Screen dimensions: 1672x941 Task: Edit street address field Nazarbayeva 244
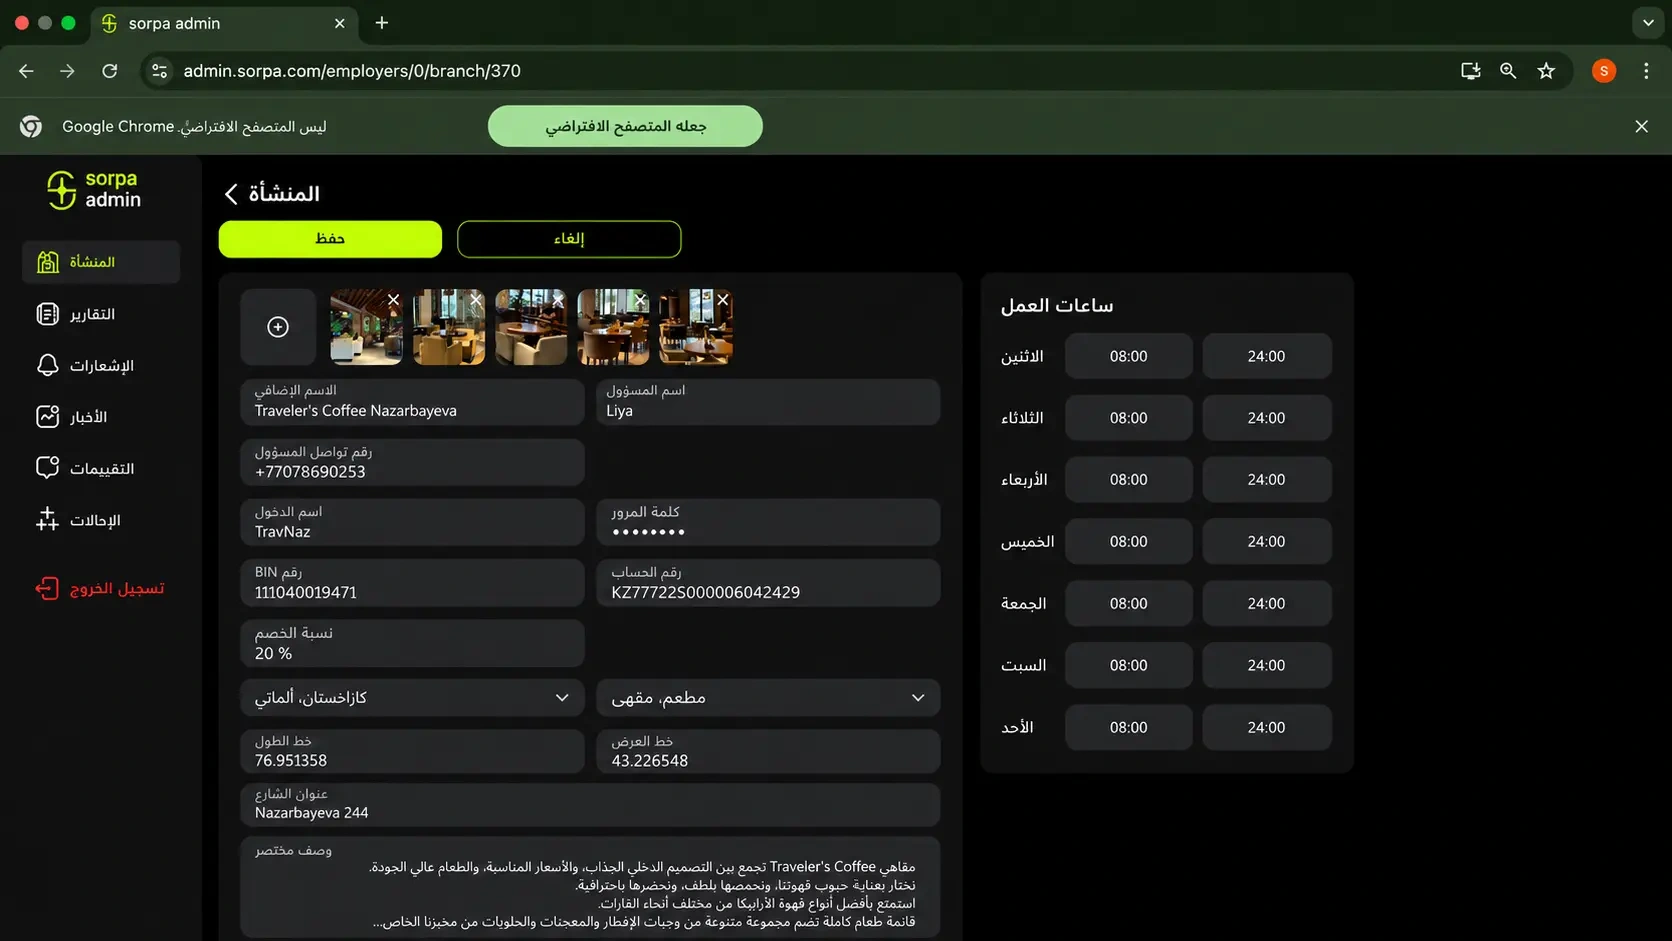click(x=590, y=804)
